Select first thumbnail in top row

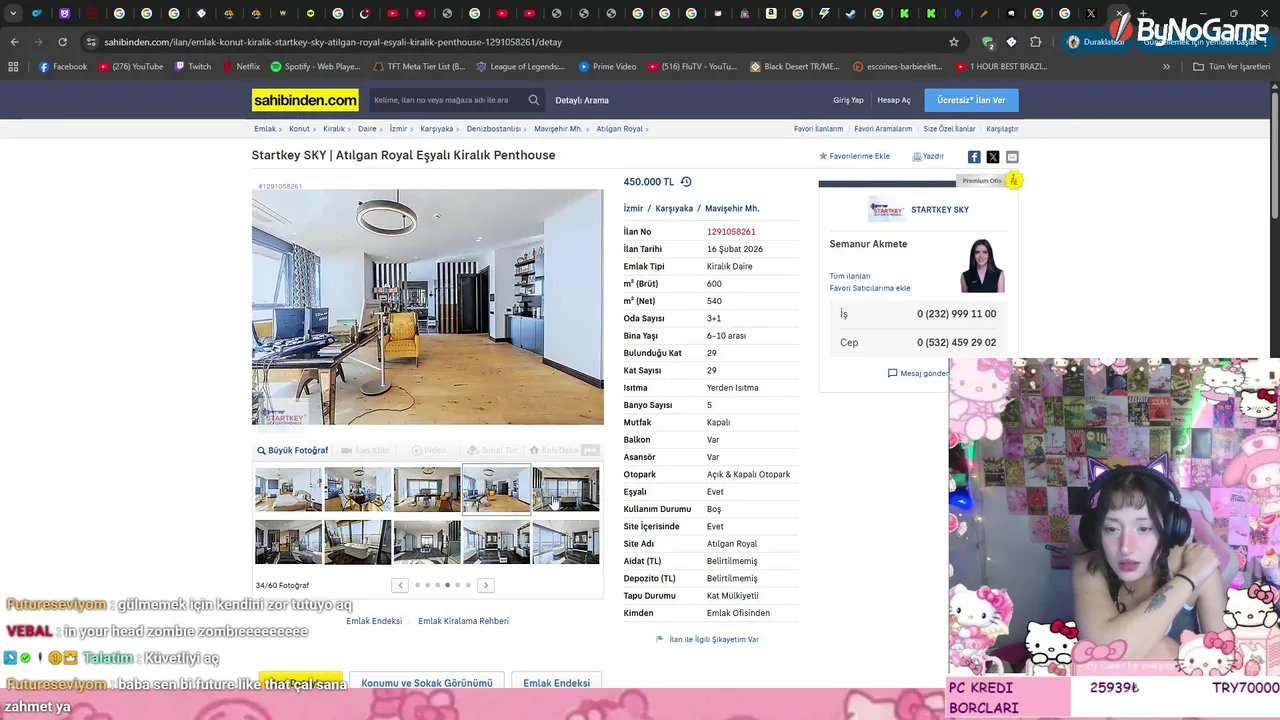click(288, 490)
